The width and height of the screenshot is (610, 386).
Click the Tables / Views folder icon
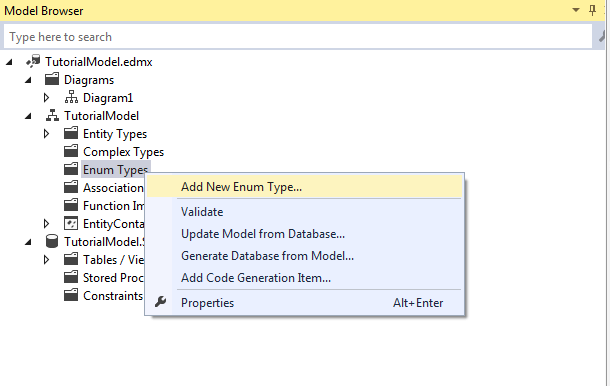tap(71, 259)
